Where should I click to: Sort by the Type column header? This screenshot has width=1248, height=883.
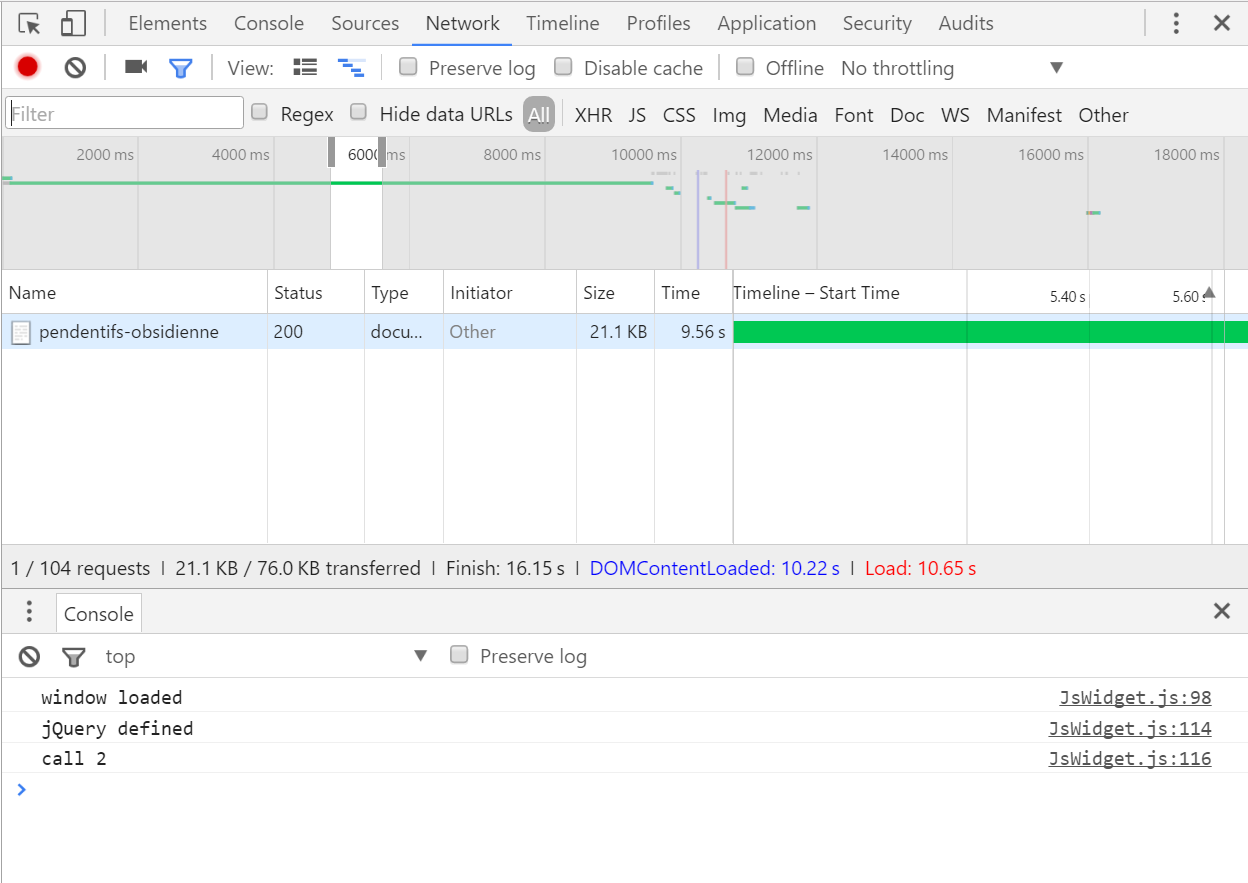(x=404, y=293)
